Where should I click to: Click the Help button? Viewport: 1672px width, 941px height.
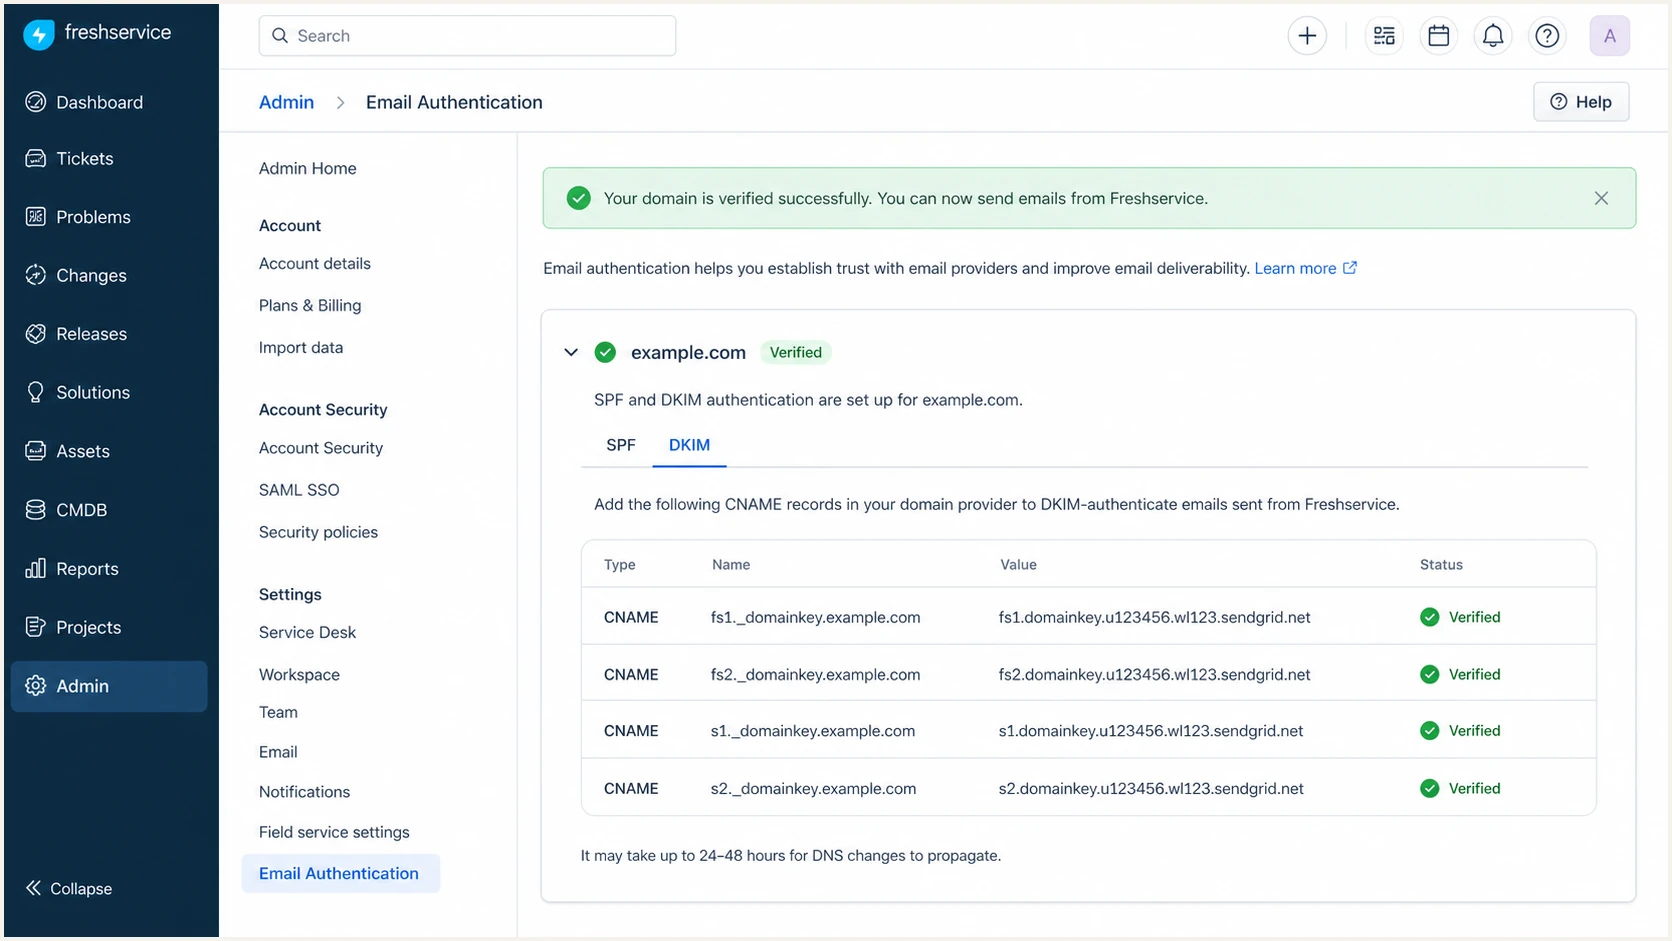pos(1581,102)
